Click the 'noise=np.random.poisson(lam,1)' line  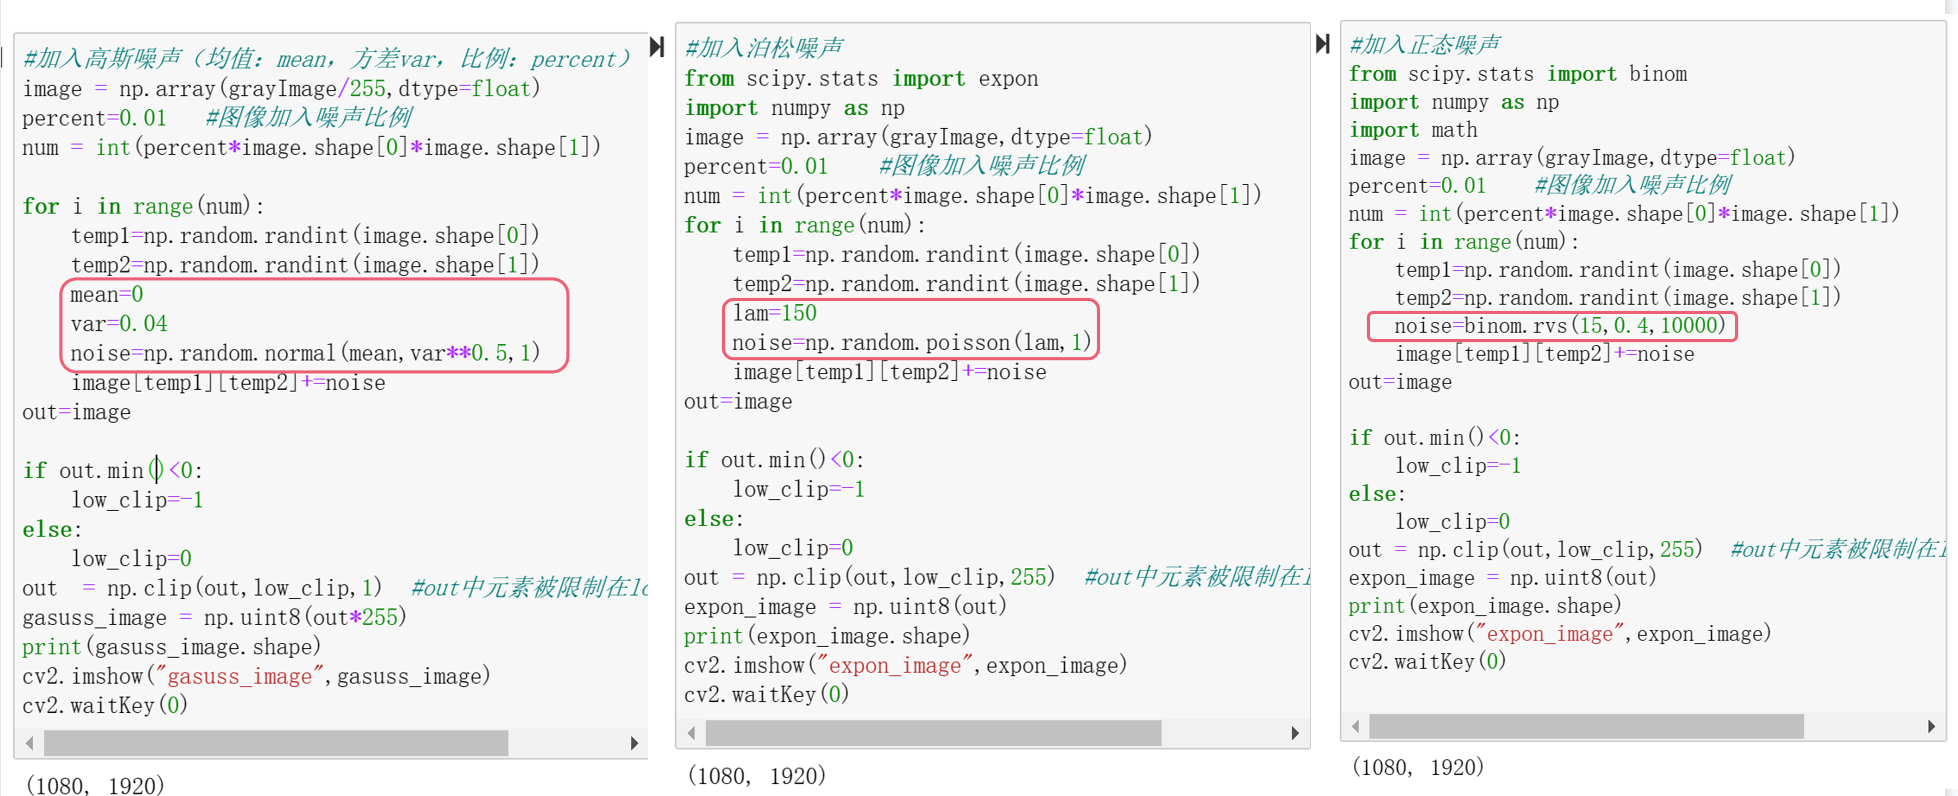click(912, 343)
